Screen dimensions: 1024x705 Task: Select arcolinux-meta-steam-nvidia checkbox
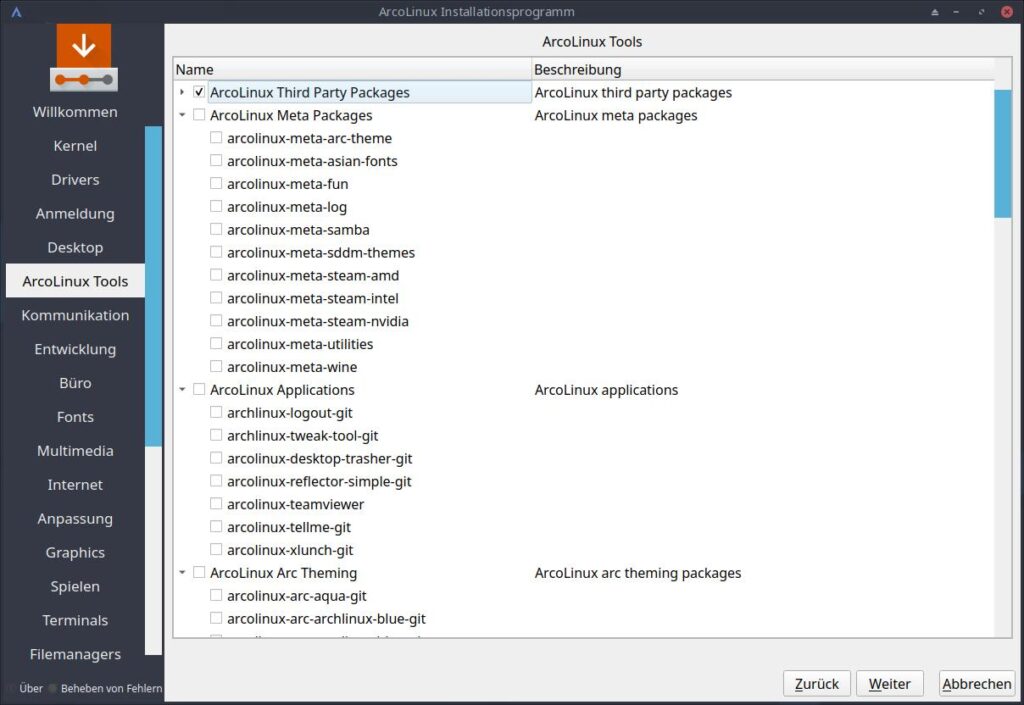pyautogui.click(x=216, y=321)
